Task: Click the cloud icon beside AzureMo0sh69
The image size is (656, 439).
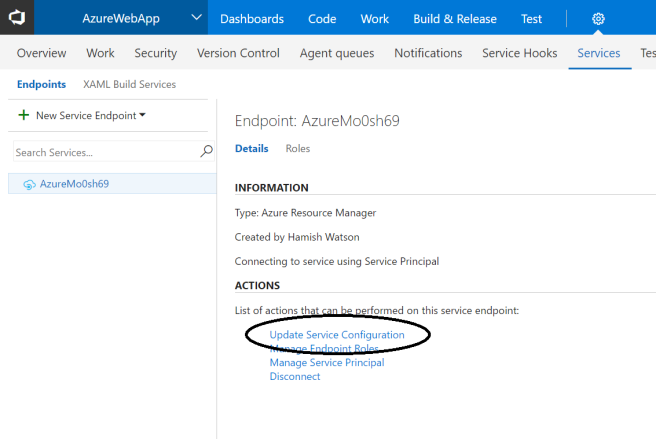Action: click(29, 185)
